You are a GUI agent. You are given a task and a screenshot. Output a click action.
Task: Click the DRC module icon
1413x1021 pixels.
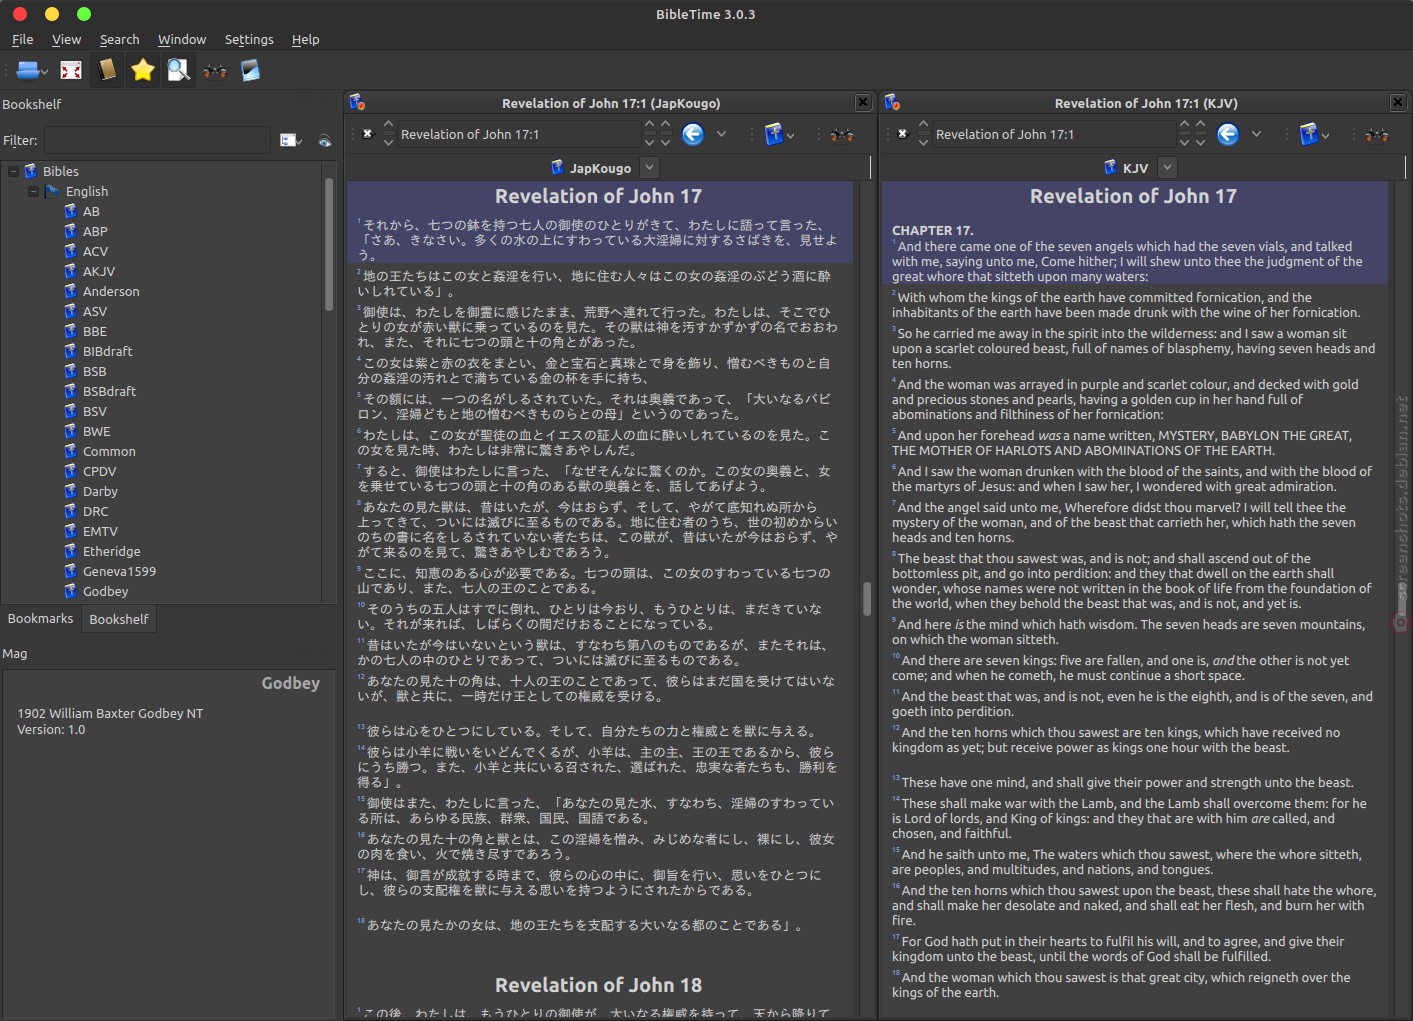(71, 511)
